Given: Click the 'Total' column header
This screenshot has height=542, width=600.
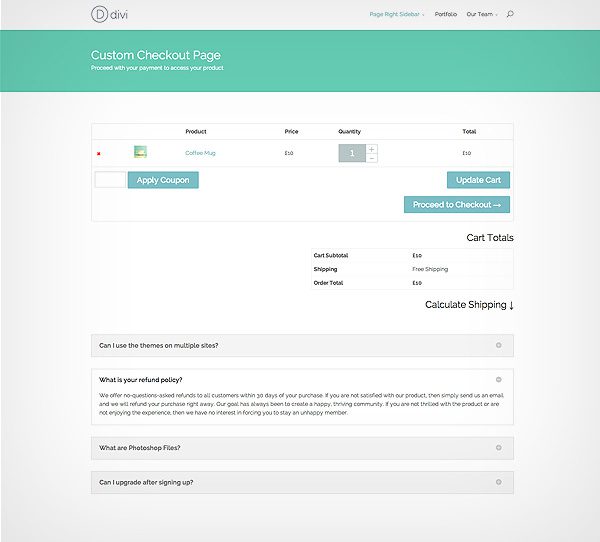Looking at the screenshot, I should coord(469,132).
